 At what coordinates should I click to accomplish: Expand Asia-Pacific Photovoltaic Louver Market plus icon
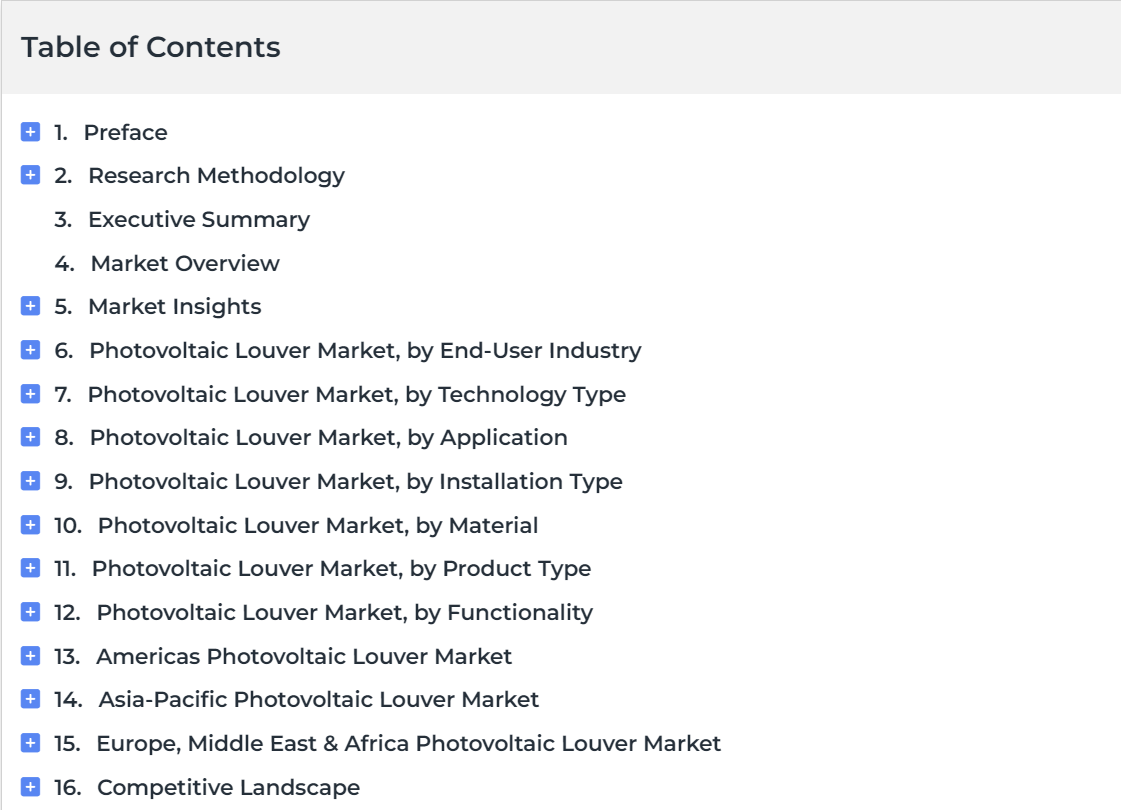coord(30,698)
